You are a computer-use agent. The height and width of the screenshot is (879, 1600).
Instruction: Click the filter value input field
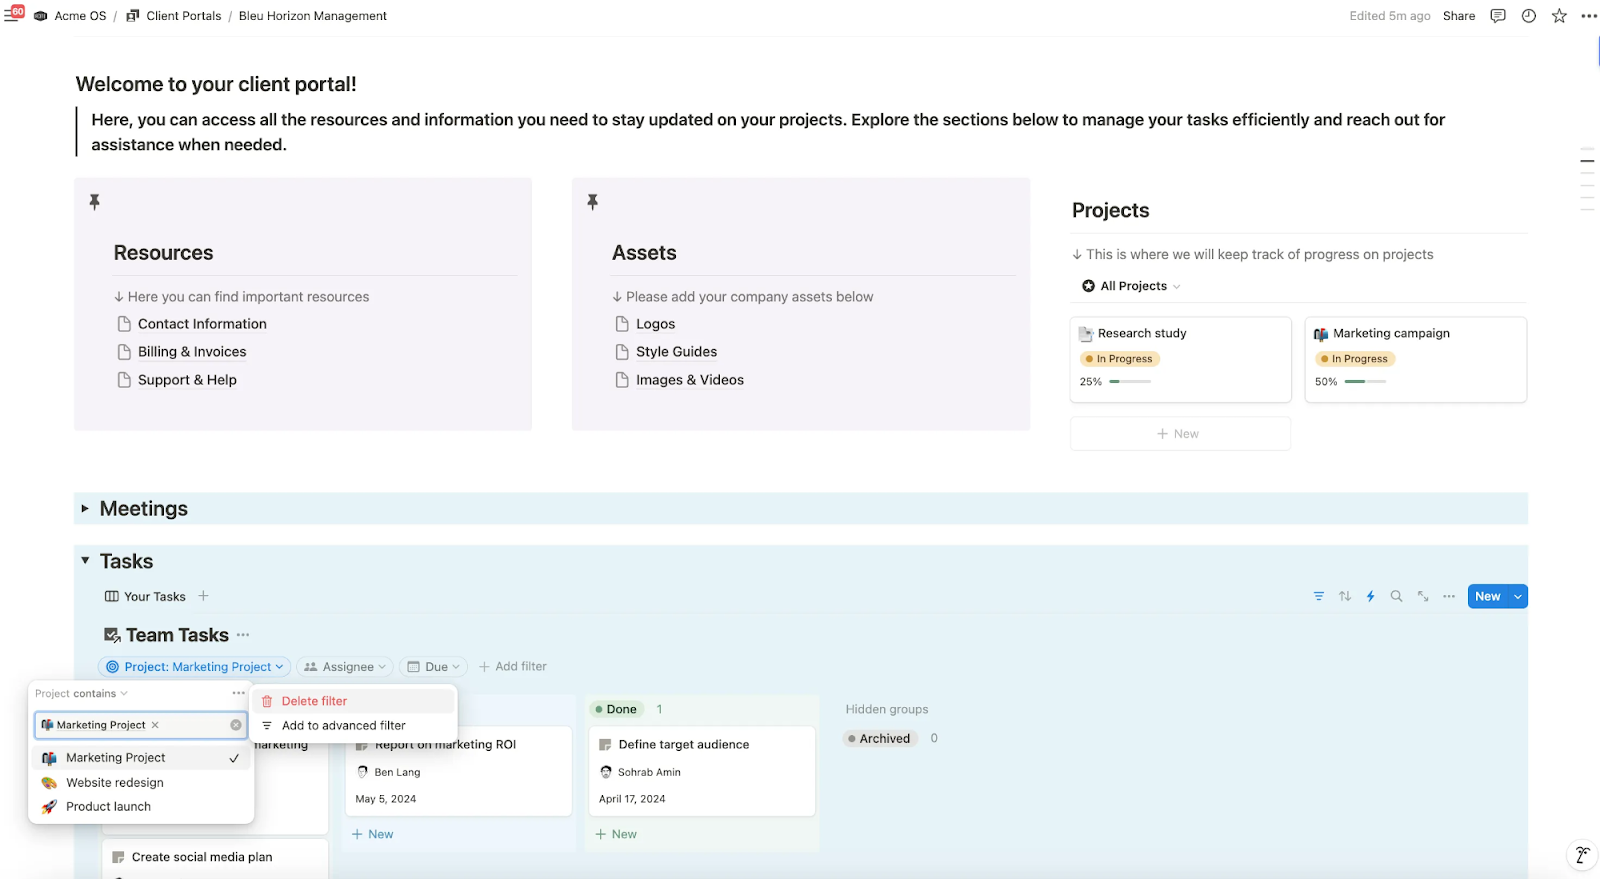tap(141, 725)
